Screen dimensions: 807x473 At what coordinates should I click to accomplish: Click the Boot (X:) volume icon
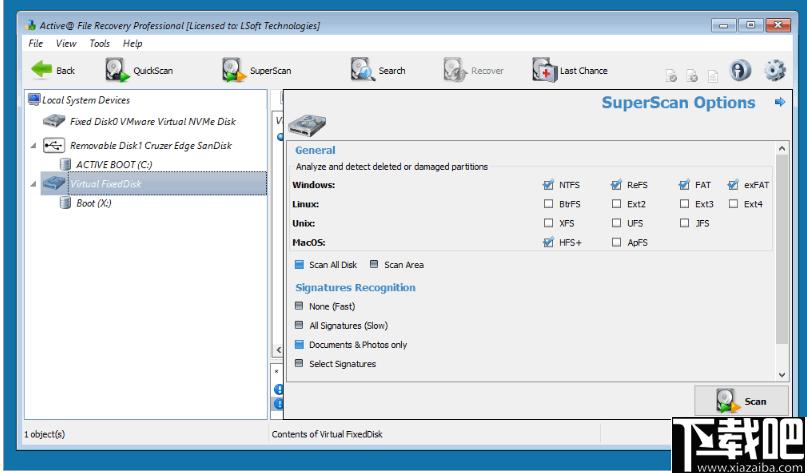pos(65,203)
